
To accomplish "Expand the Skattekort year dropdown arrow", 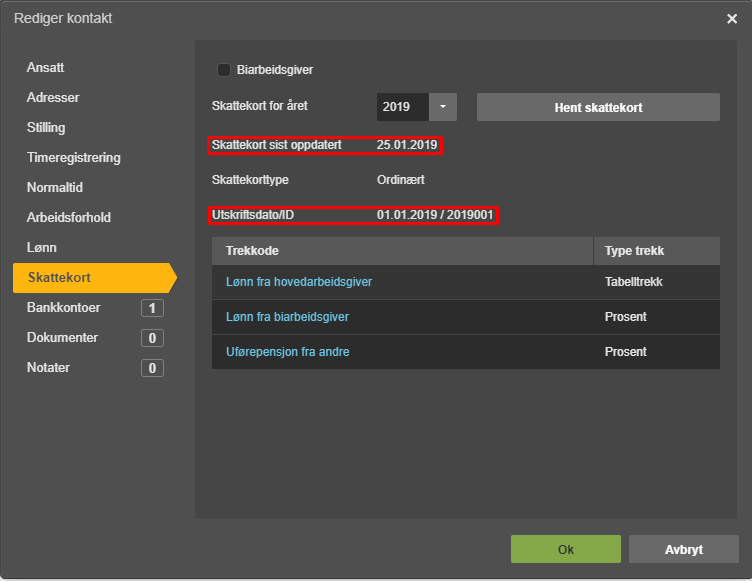I will 443,107.
